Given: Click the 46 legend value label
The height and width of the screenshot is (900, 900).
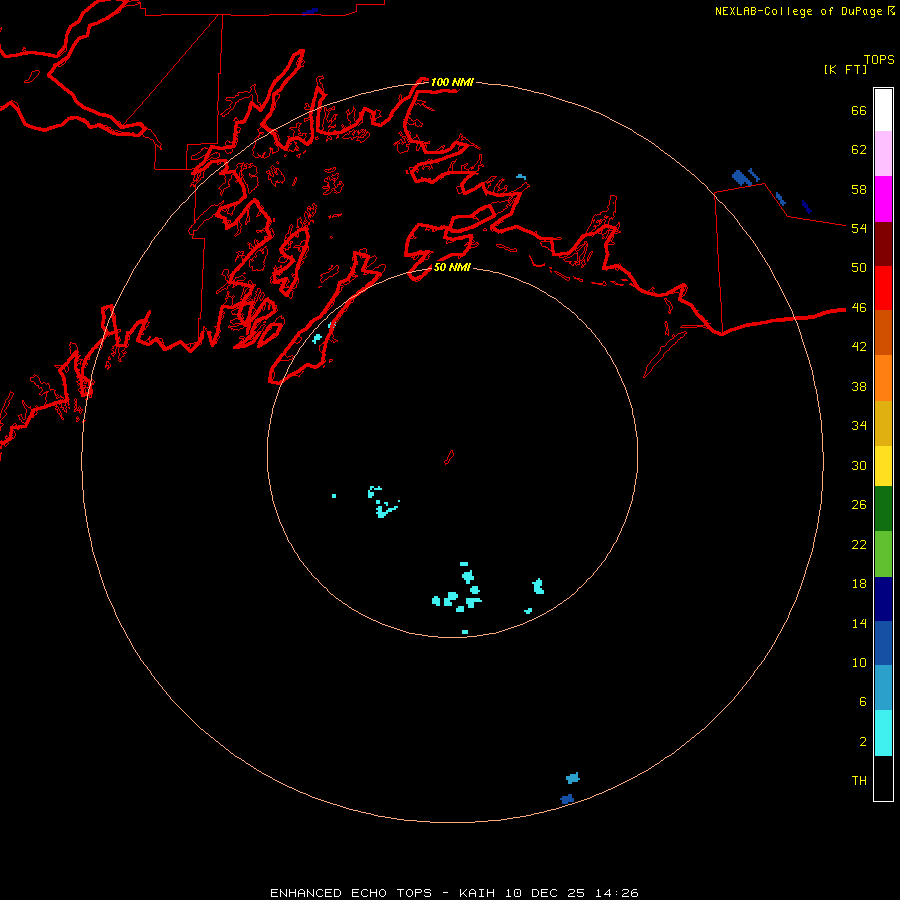Looking at the screenshot, I should 859,308.
